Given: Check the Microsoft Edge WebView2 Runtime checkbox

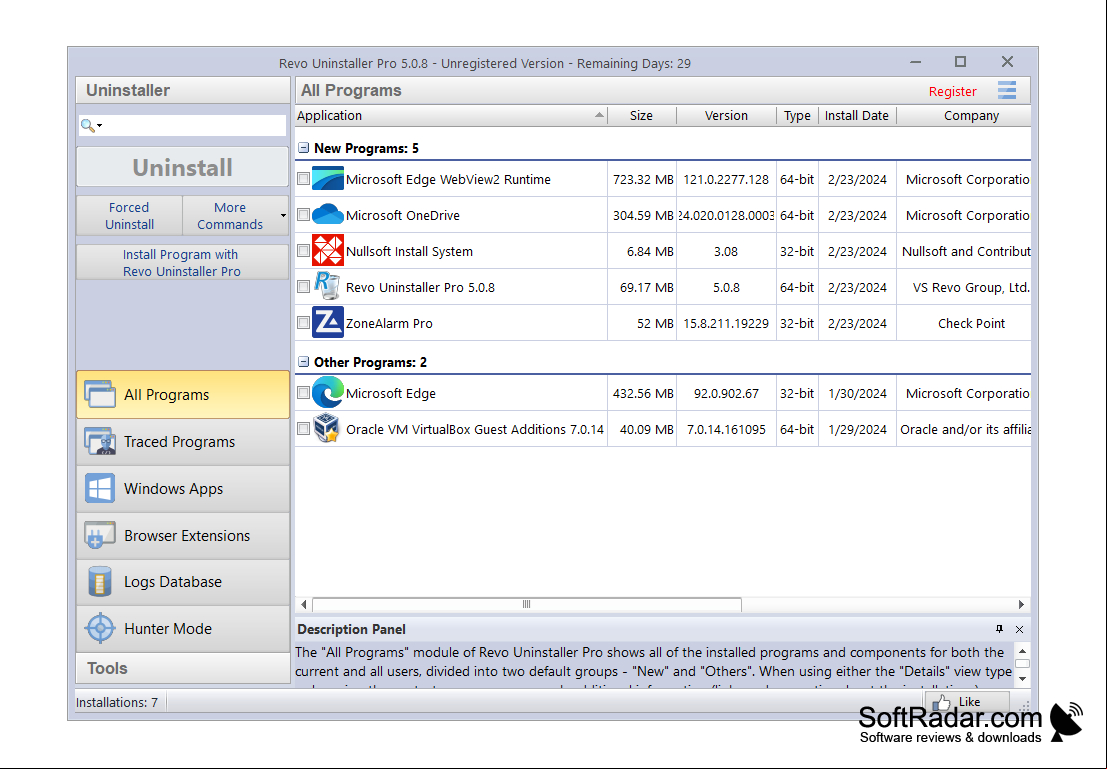Looking at the screenshot, I should click(304, 179).
